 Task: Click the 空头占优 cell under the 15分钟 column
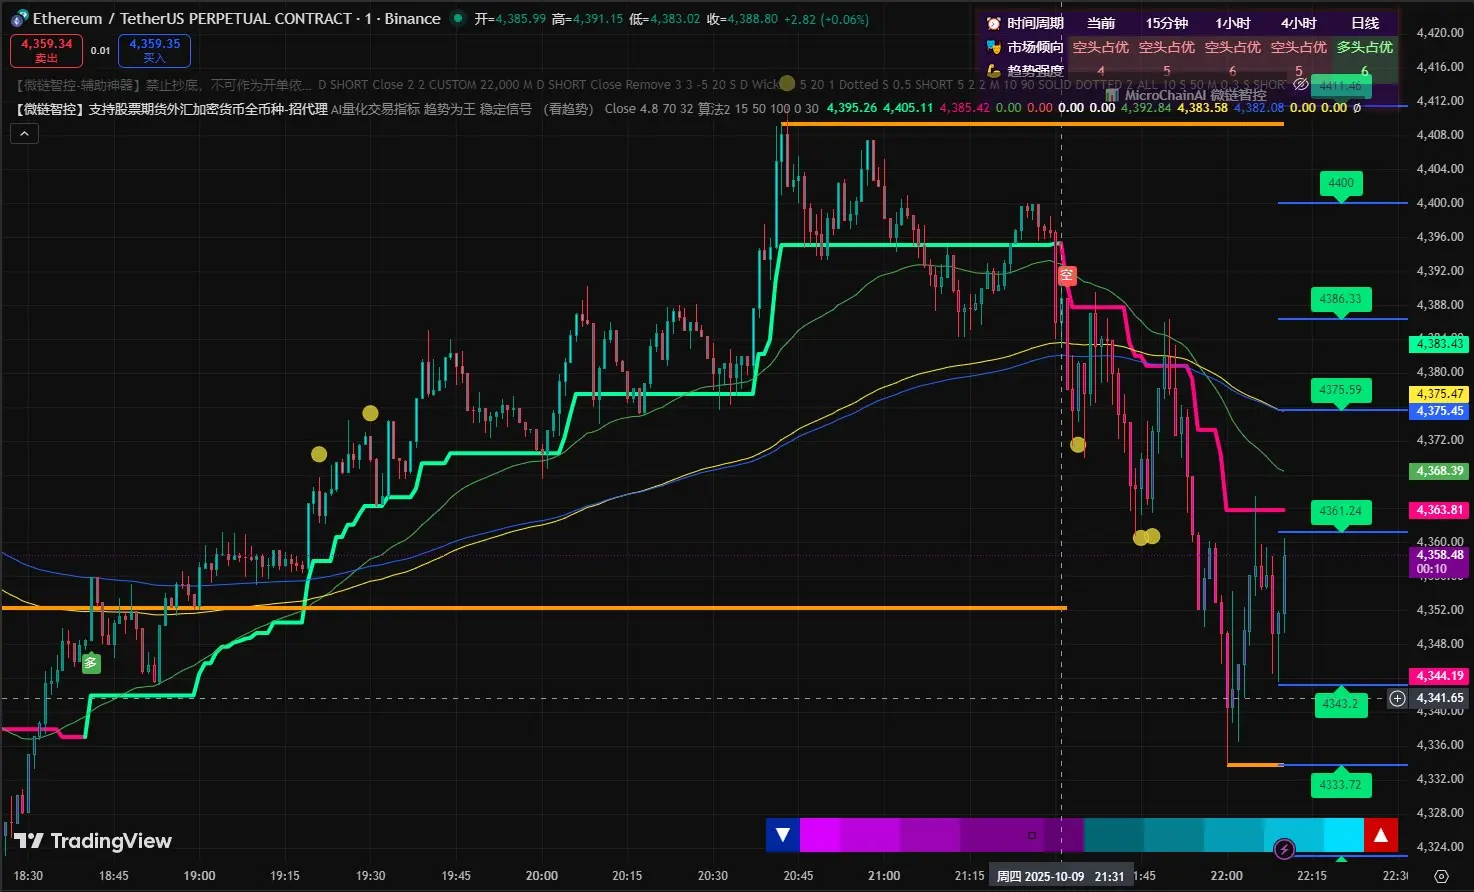1167,47
